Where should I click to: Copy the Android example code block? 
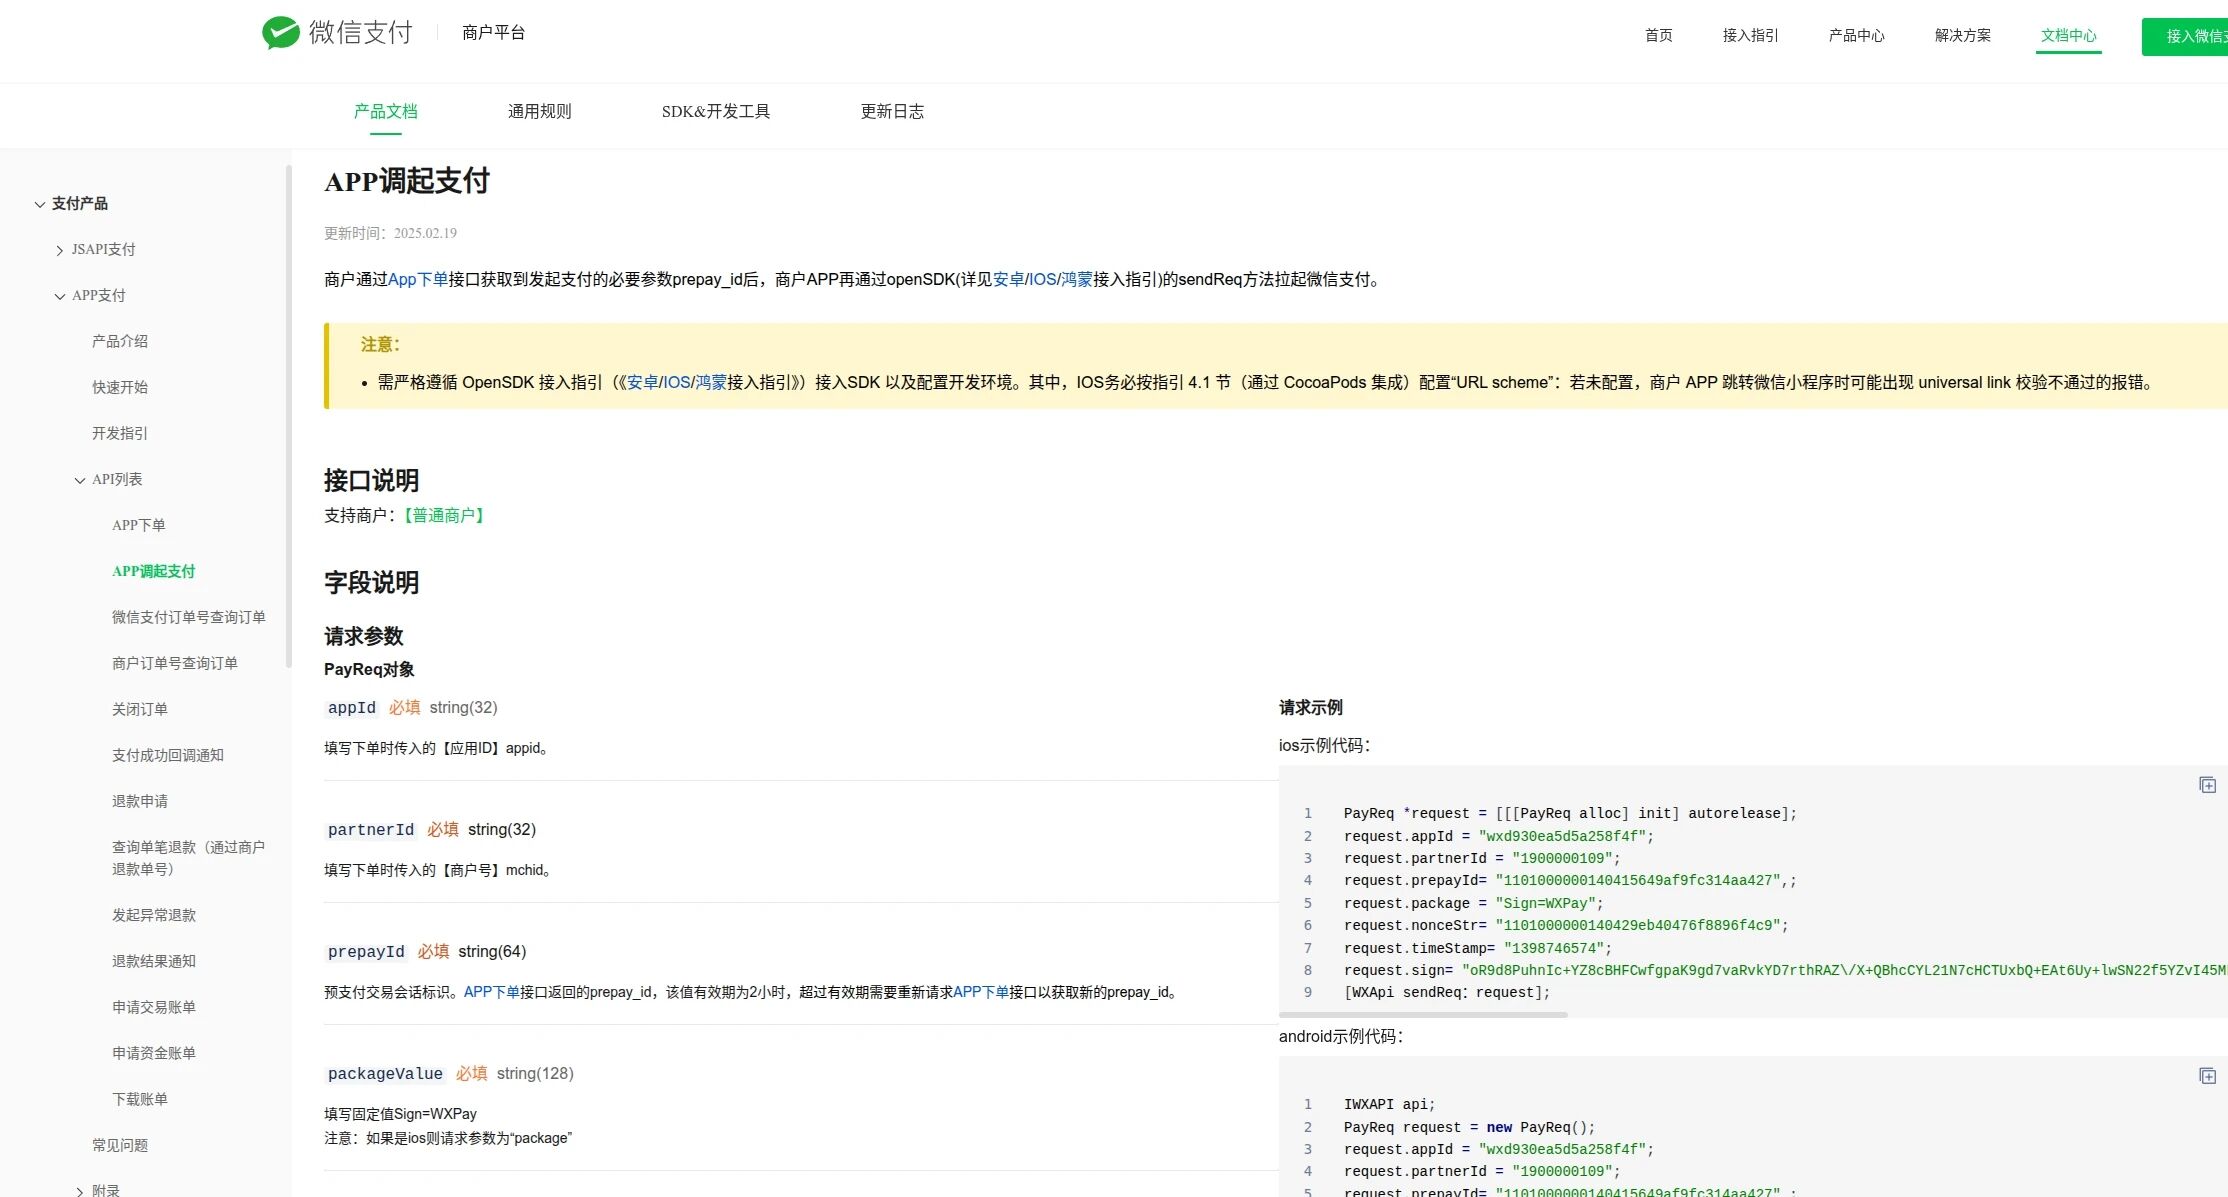[2207, 1076]
